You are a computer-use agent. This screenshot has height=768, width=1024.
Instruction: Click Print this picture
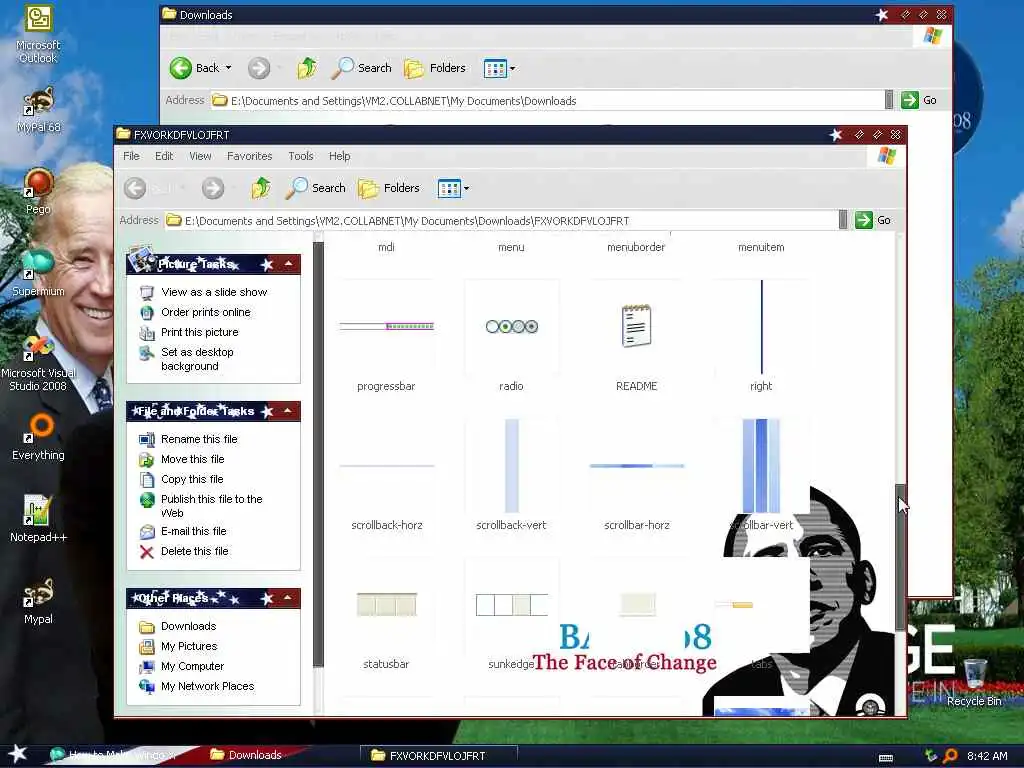pyautogui.click(x=200, y=332)
